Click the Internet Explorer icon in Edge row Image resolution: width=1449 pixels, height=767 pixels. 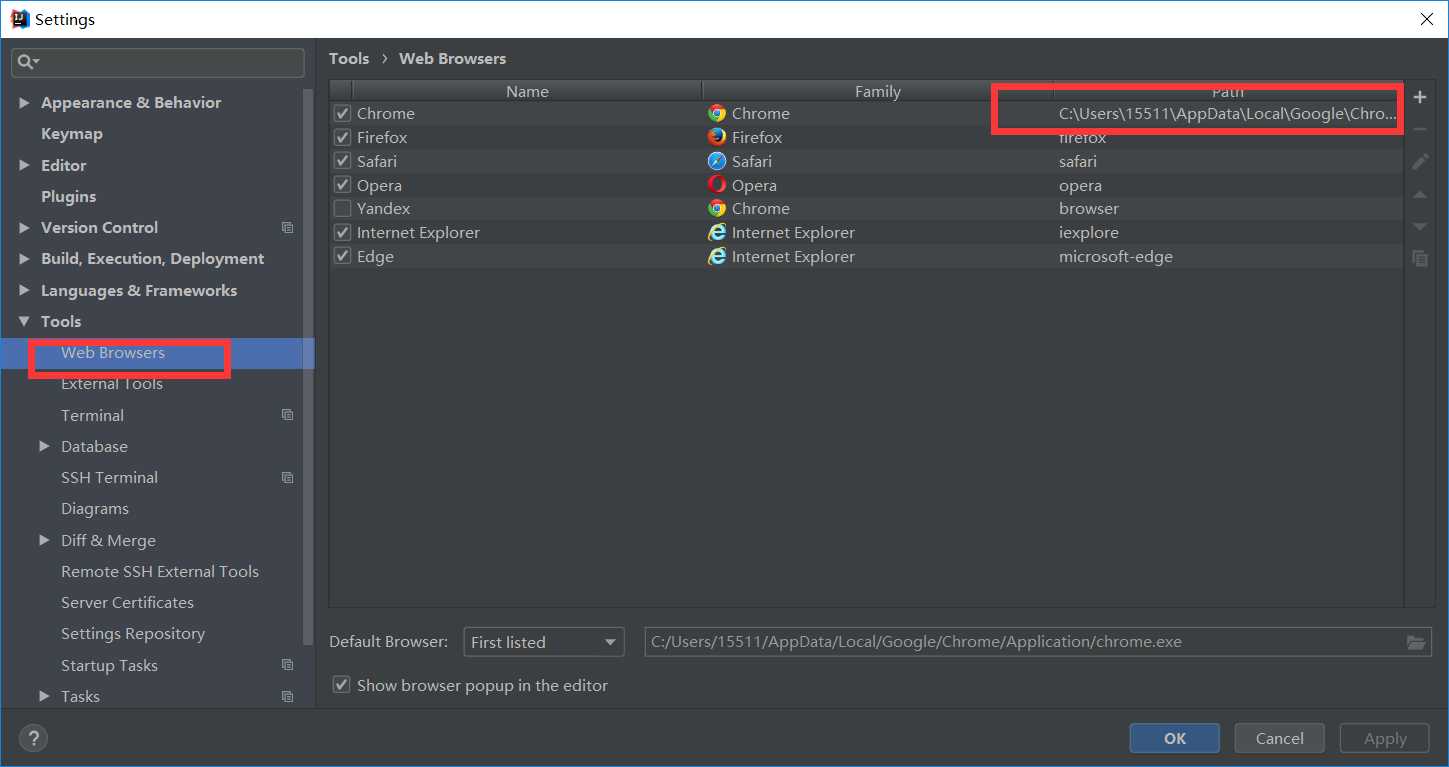pos(716,256)
